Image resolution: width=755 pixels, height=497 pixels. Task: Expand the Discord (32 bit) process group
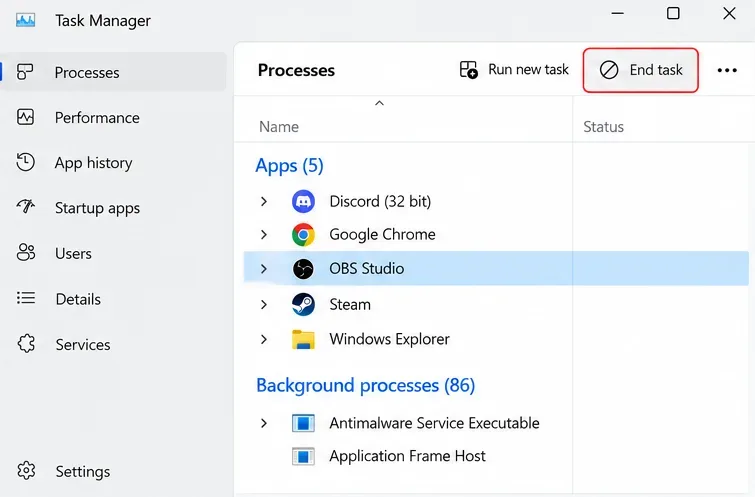[263, 201]
